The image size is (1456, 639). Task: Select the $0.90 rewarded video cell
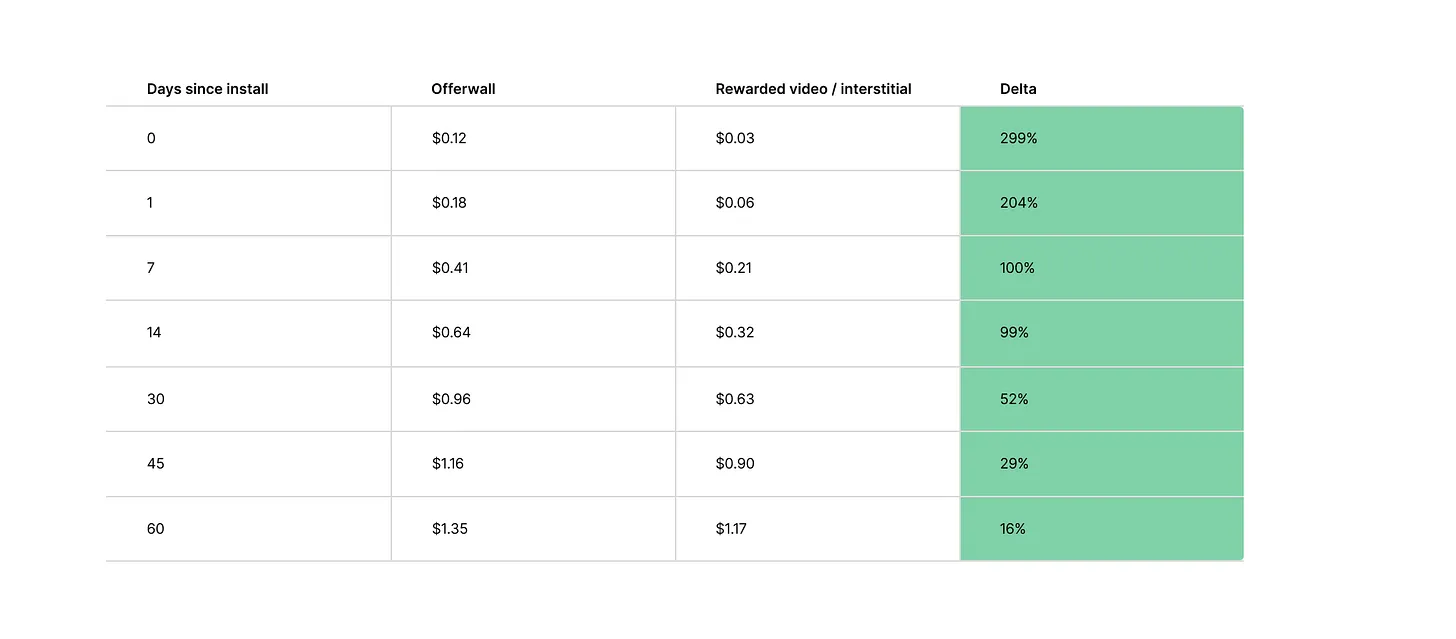735,464
